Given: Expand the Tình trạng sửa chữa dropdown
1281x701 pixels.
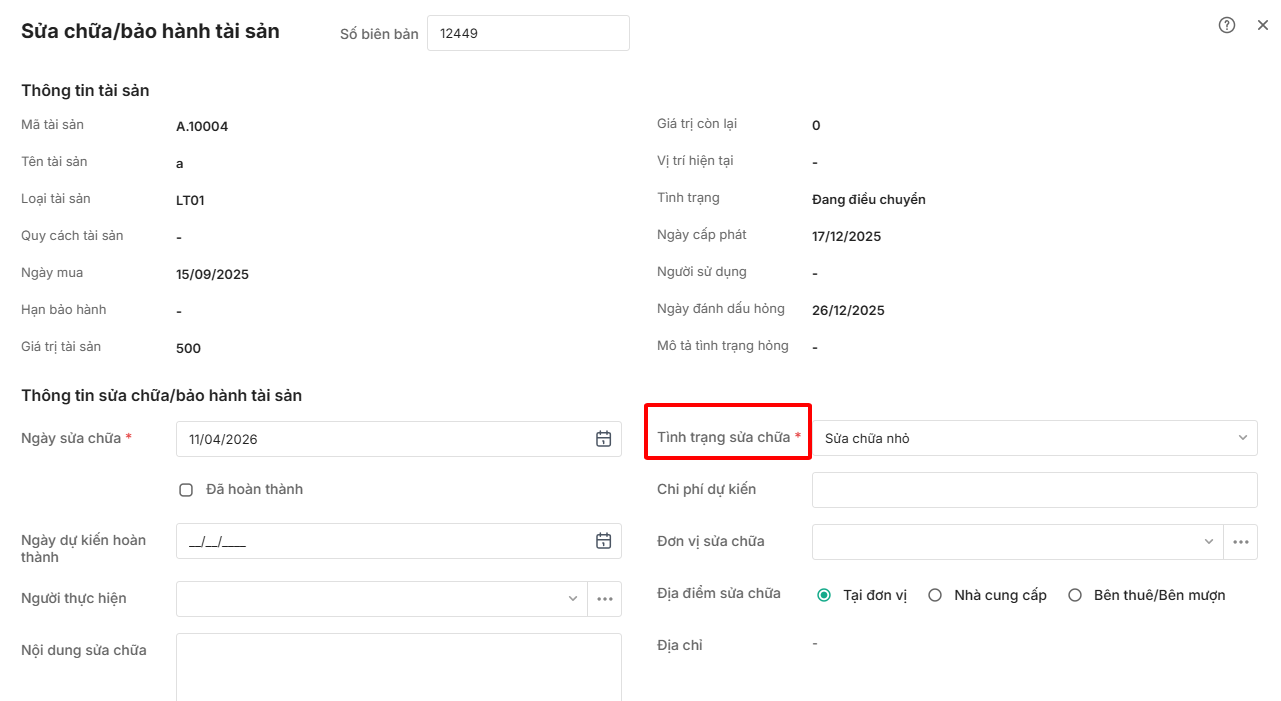Looking at the screenshot, I should click(x=1242, y=438).
